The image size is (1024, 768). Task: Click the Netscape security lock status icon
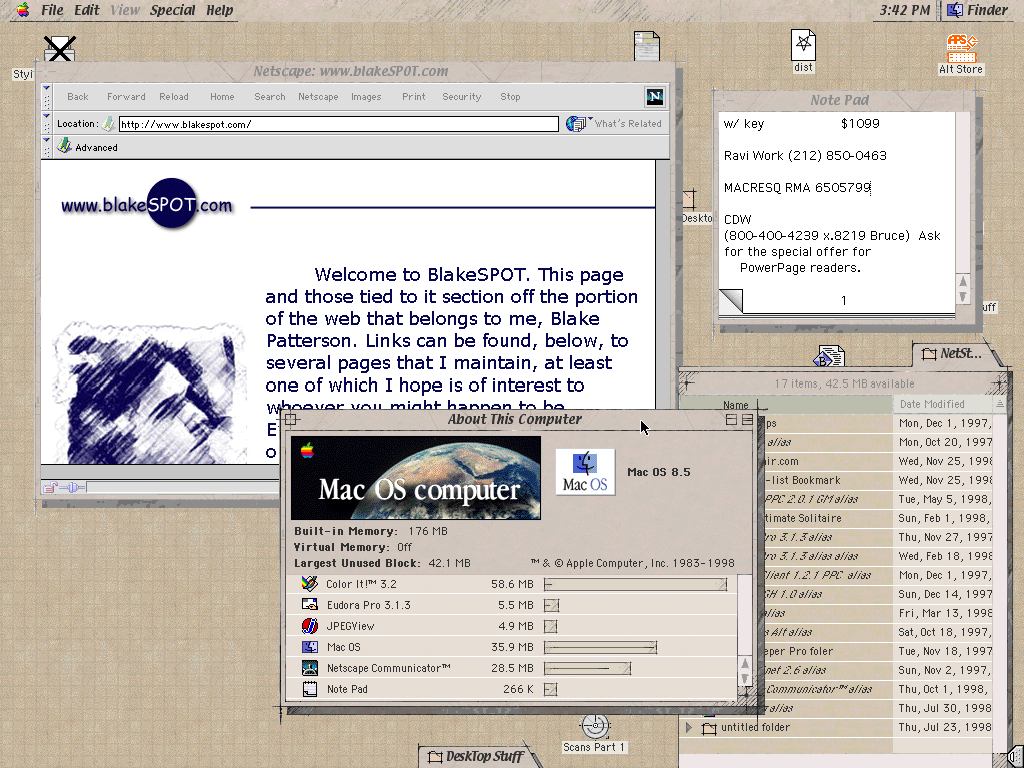pos(50,487)
